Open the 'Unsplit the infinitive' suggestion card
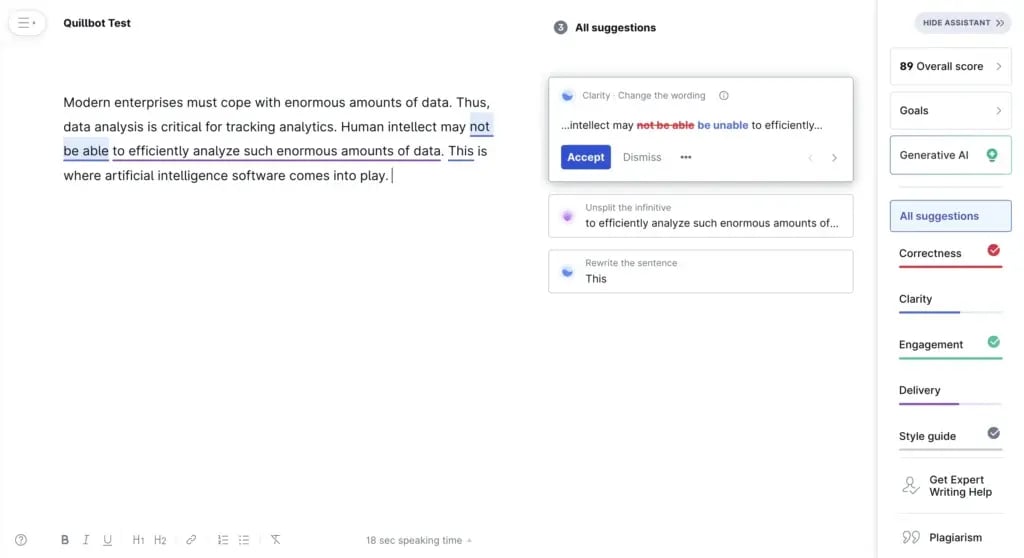 (x=700, y=216)
